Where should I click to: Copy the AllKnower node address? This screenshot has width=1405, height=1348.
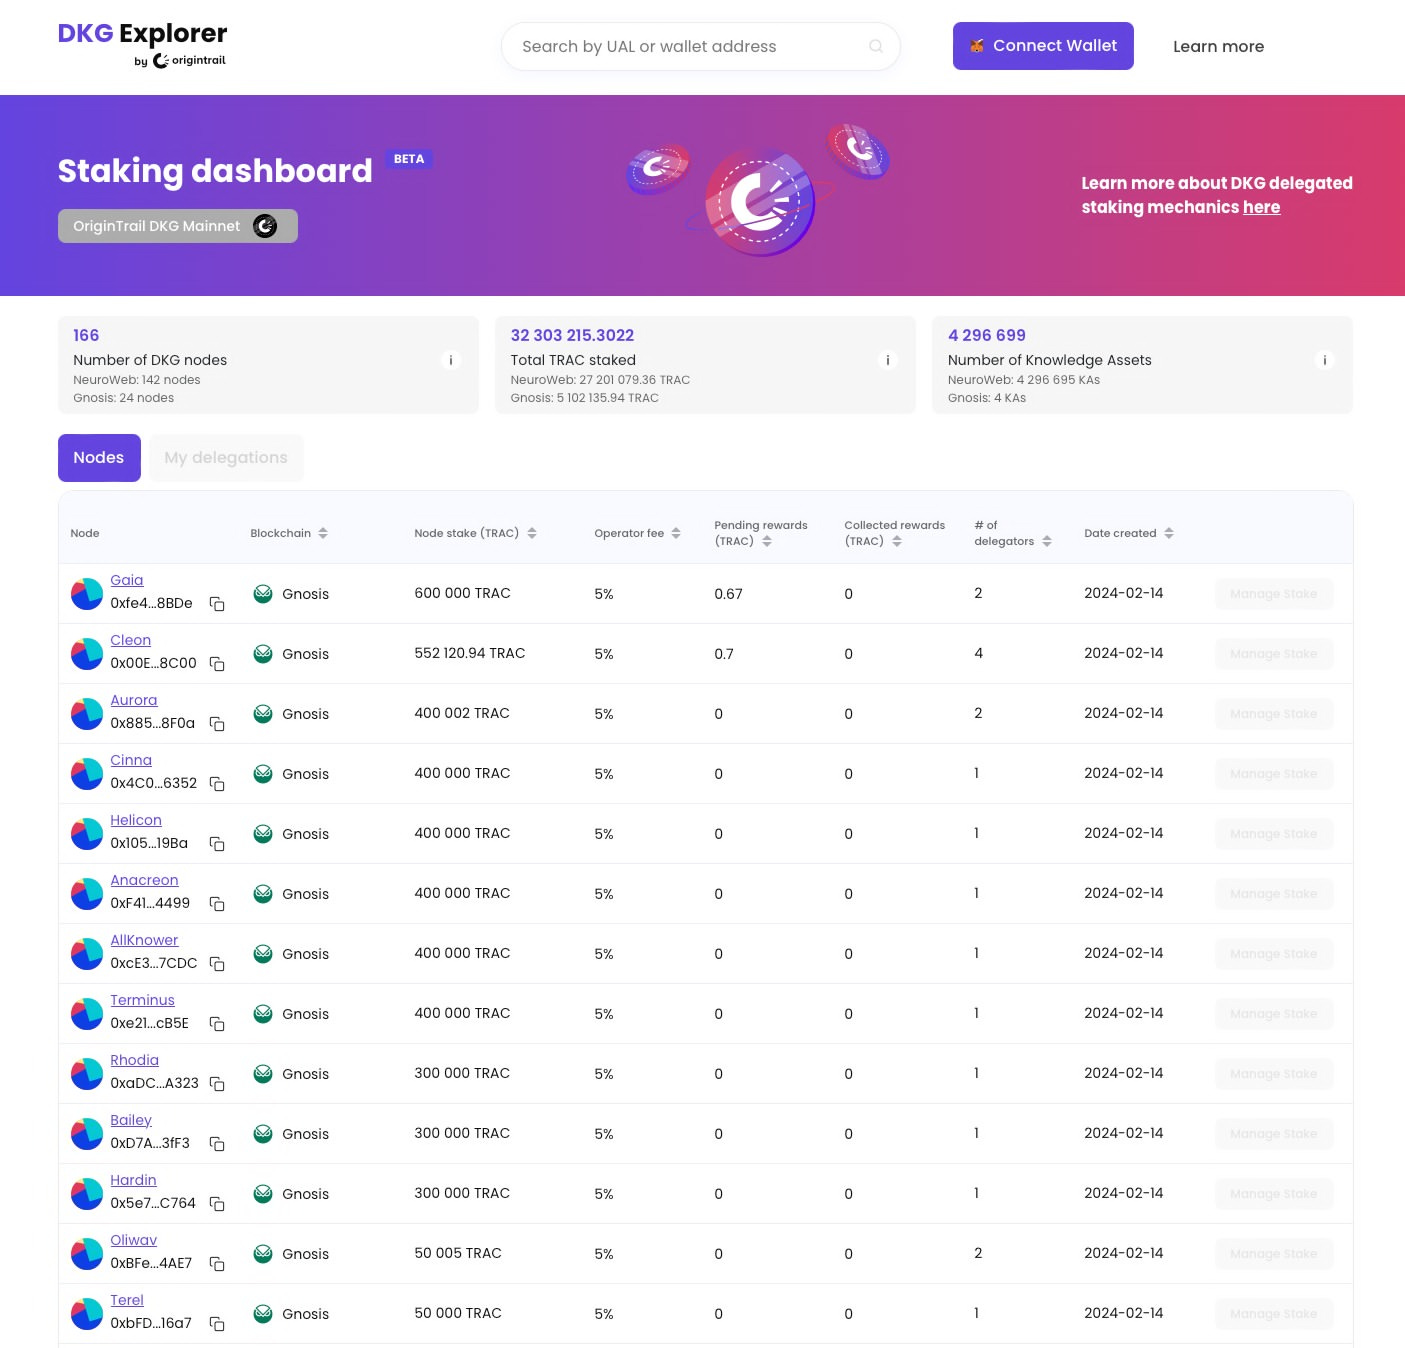tap(217, 964)
